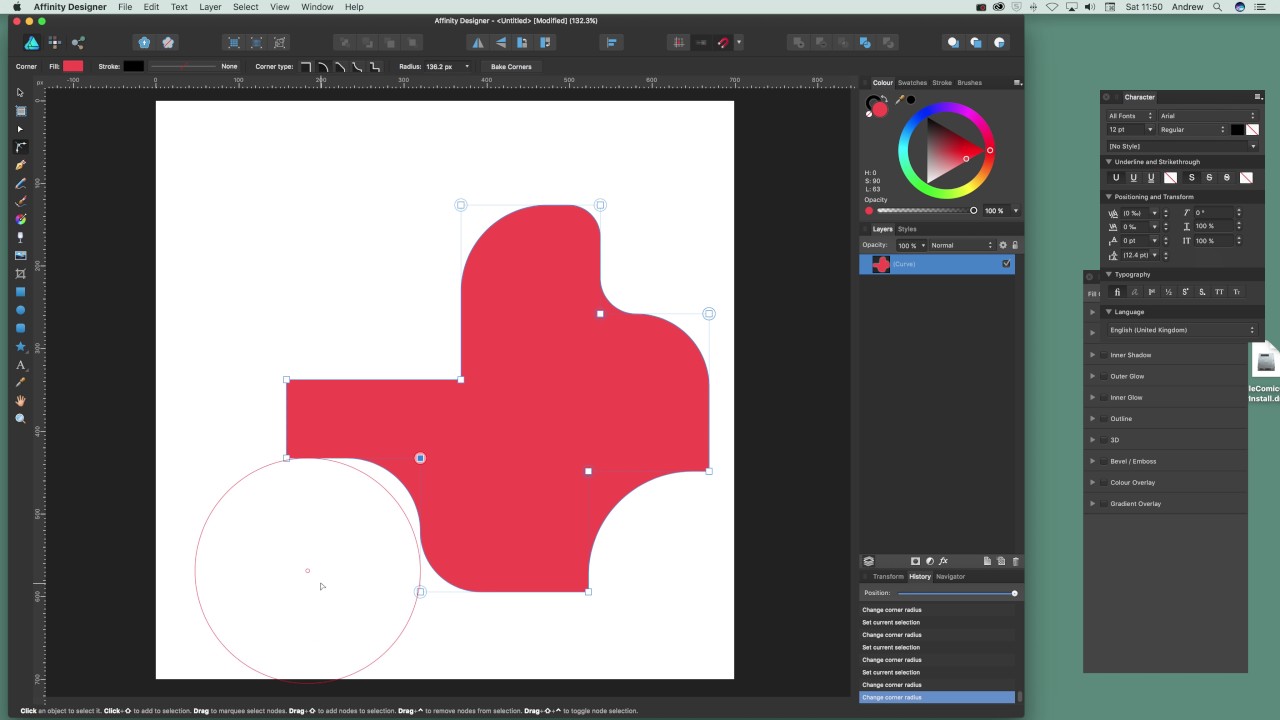Collapse the Underline and Strikethrough section
The height and width of the screenshot is (720, 1280).
pyautogui.click(x=1108, y=162)
